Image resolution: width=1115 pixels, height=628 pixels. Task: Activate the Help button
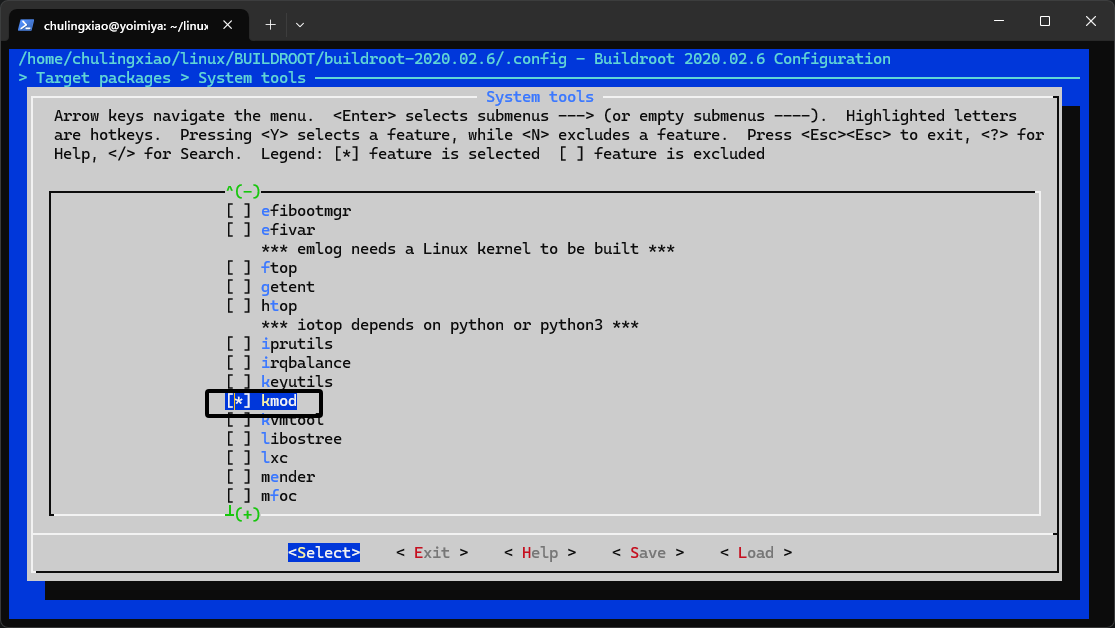coord(540,553)
